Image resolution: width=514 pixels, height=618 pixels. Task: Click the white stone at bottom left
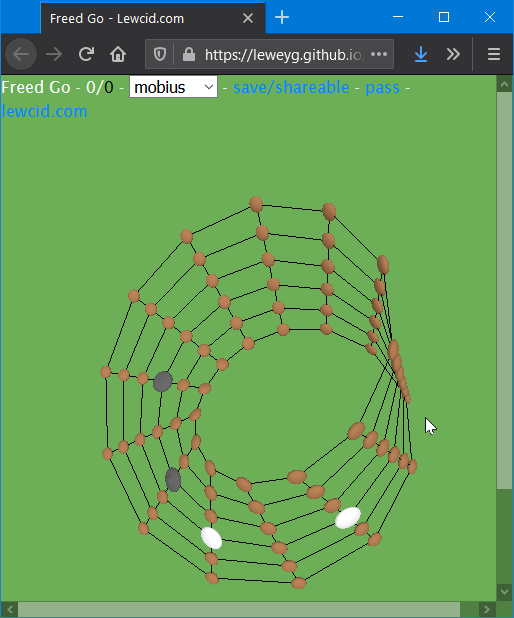[x=212, y=538]
